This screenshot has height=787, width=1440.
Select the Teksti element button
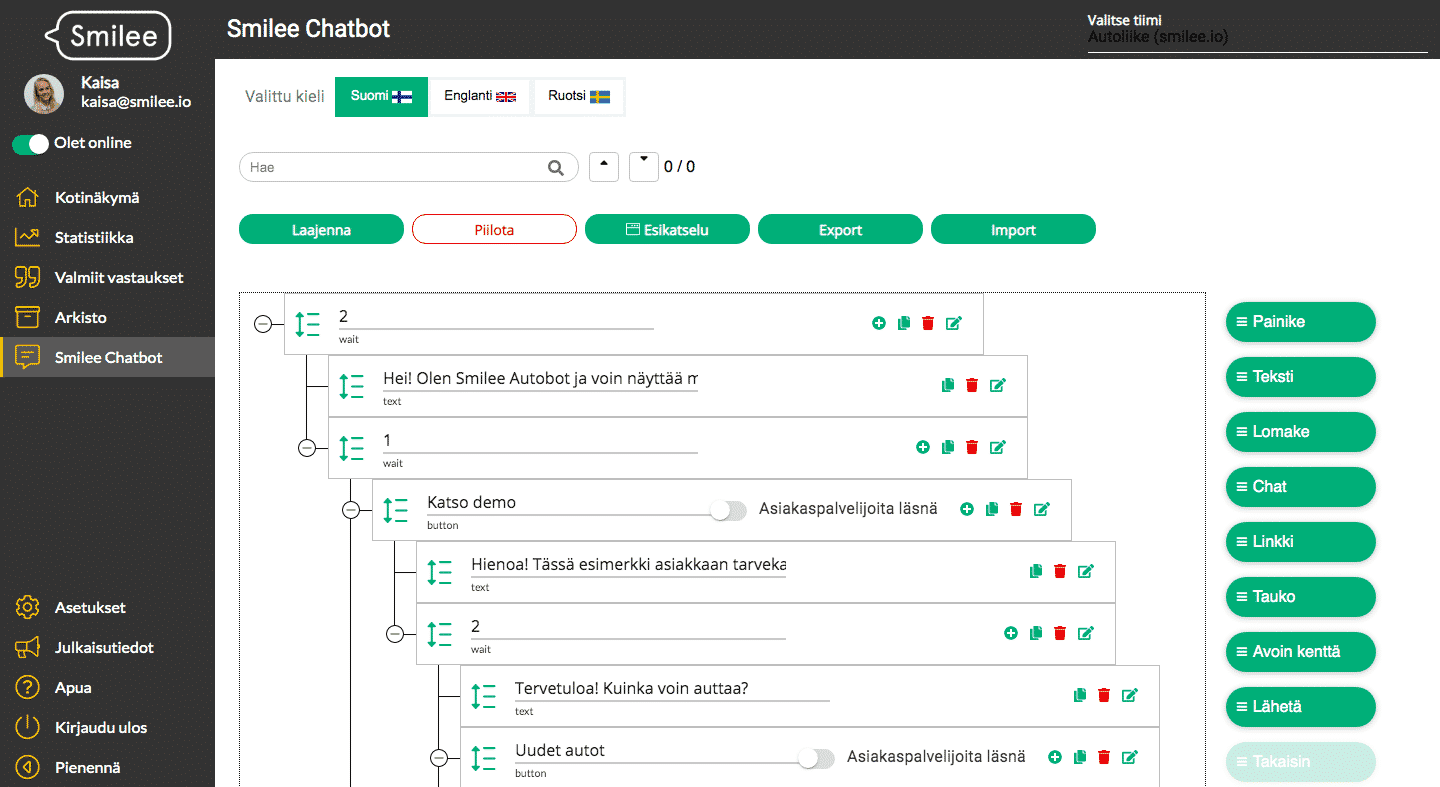click(x=1301, y=377)
